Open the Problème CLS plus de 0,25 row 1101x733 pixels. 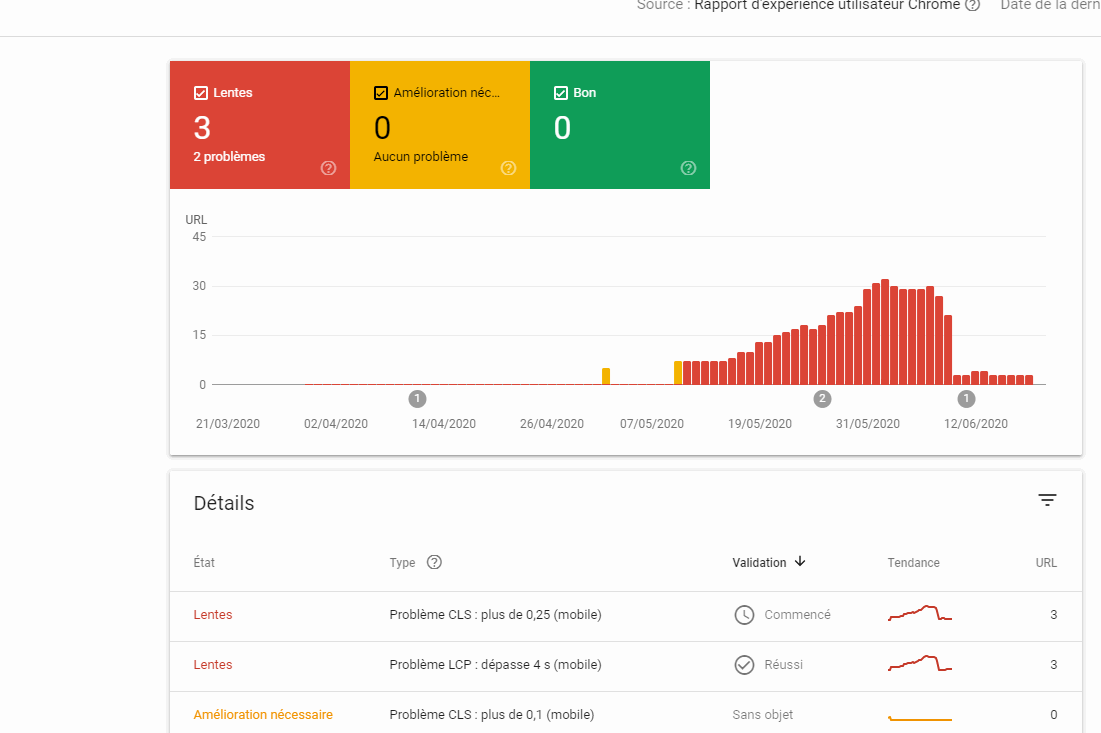coord(497,614)
